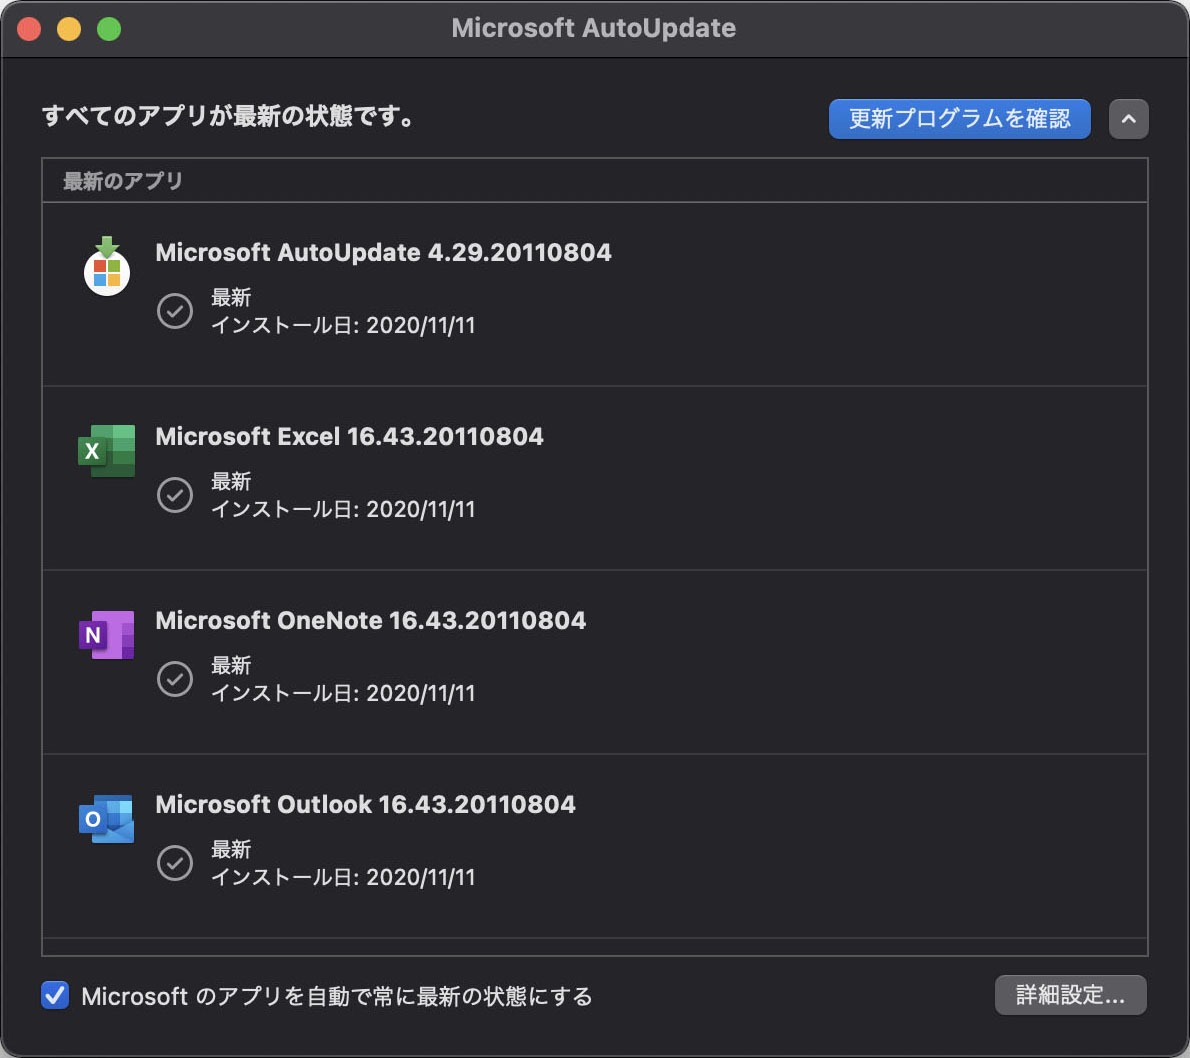
Task: Close the Microsoft AutoUpdate window
Action: coord(29,29)
